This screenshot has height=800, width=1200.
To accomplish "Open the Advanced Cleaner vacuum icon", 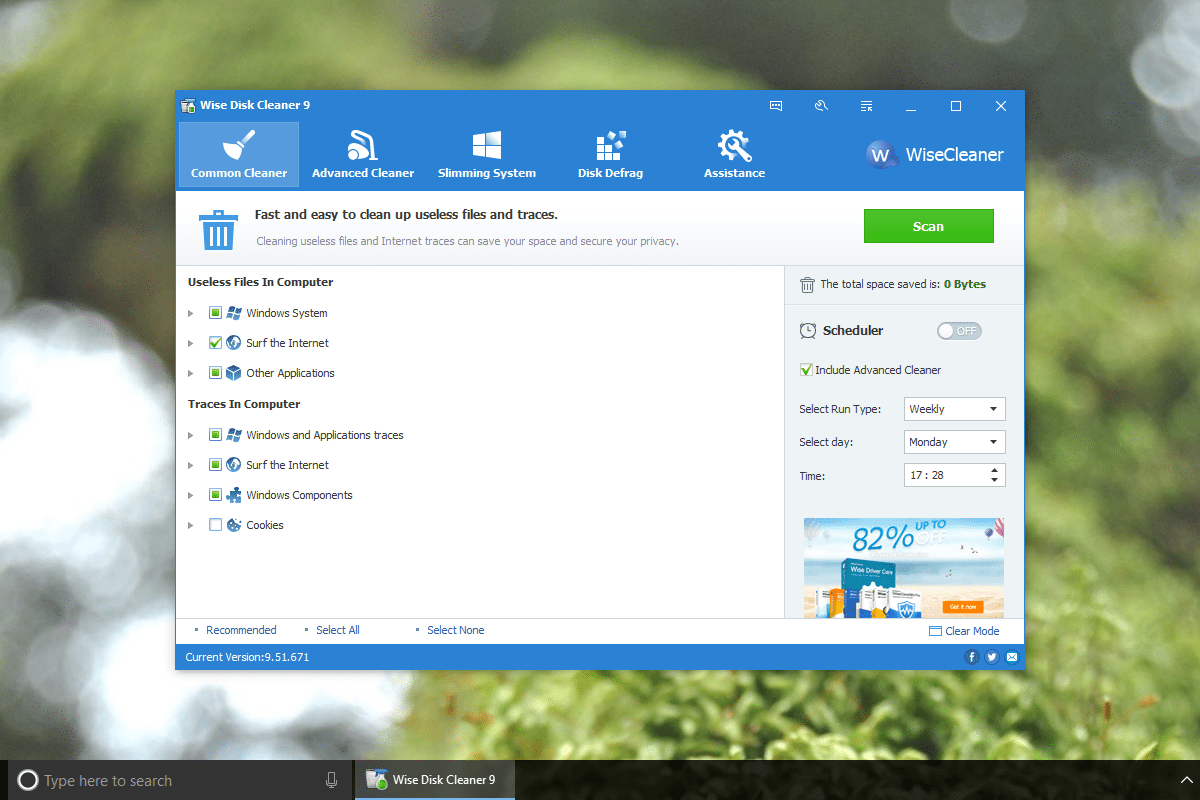I will [362, 147].
